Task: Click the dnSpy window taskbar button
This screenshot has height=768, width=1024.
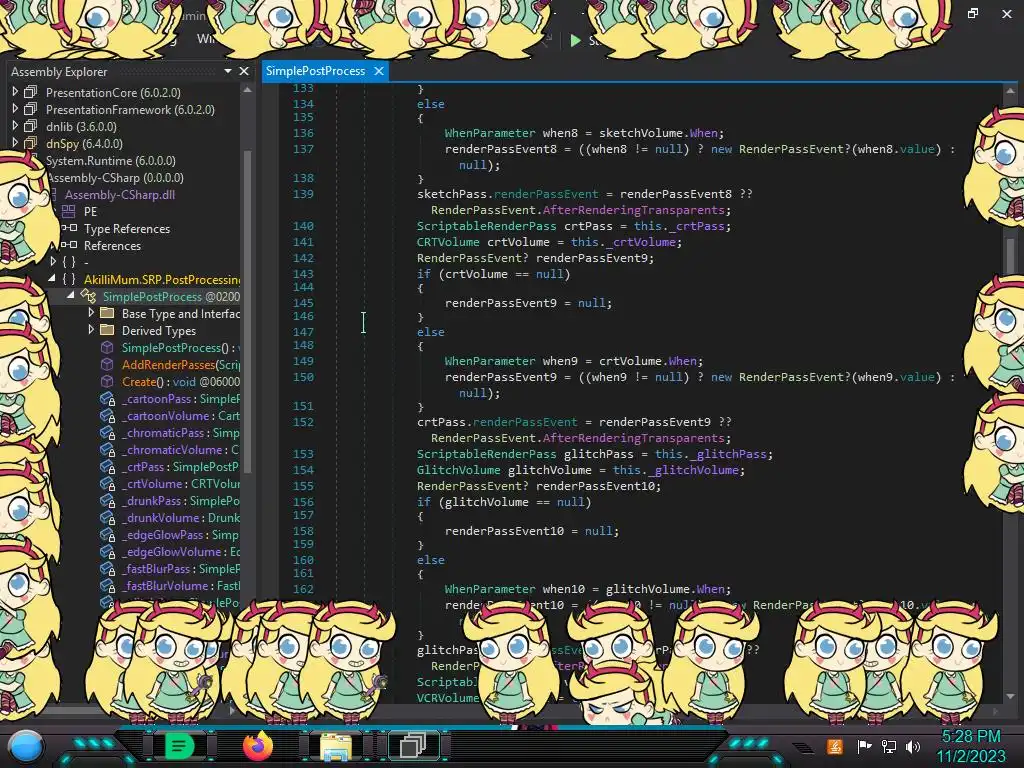Action: [x=413, y=746]
